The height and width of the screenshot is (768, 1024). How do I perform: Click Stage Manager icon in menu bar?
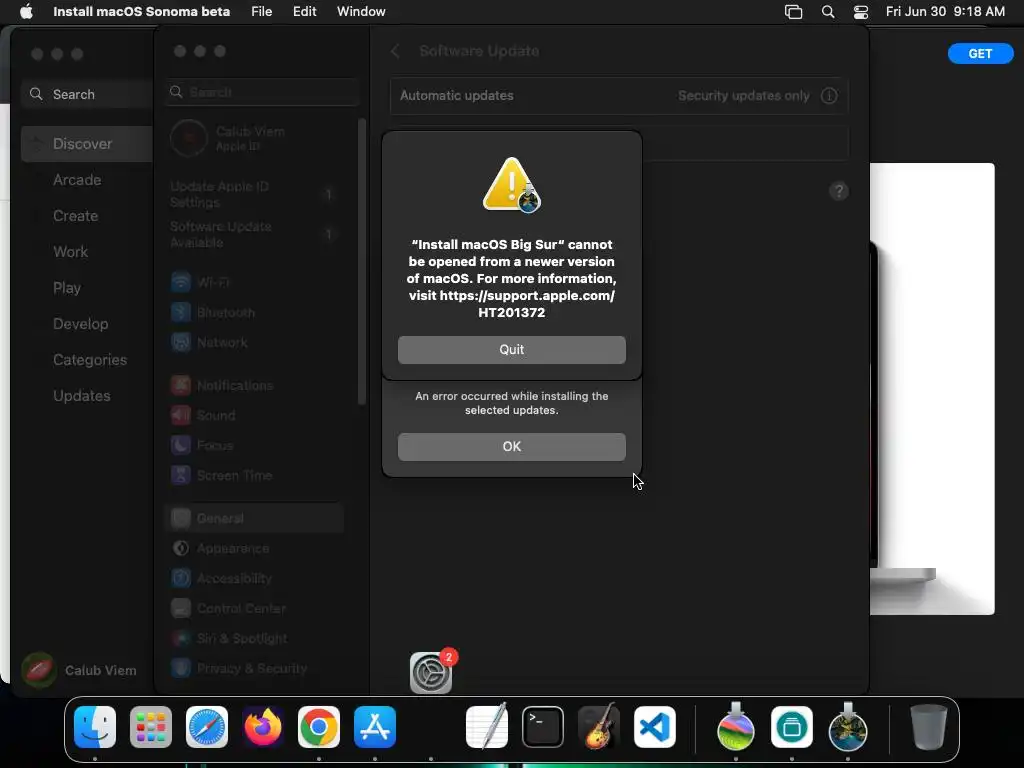[793, 11]
